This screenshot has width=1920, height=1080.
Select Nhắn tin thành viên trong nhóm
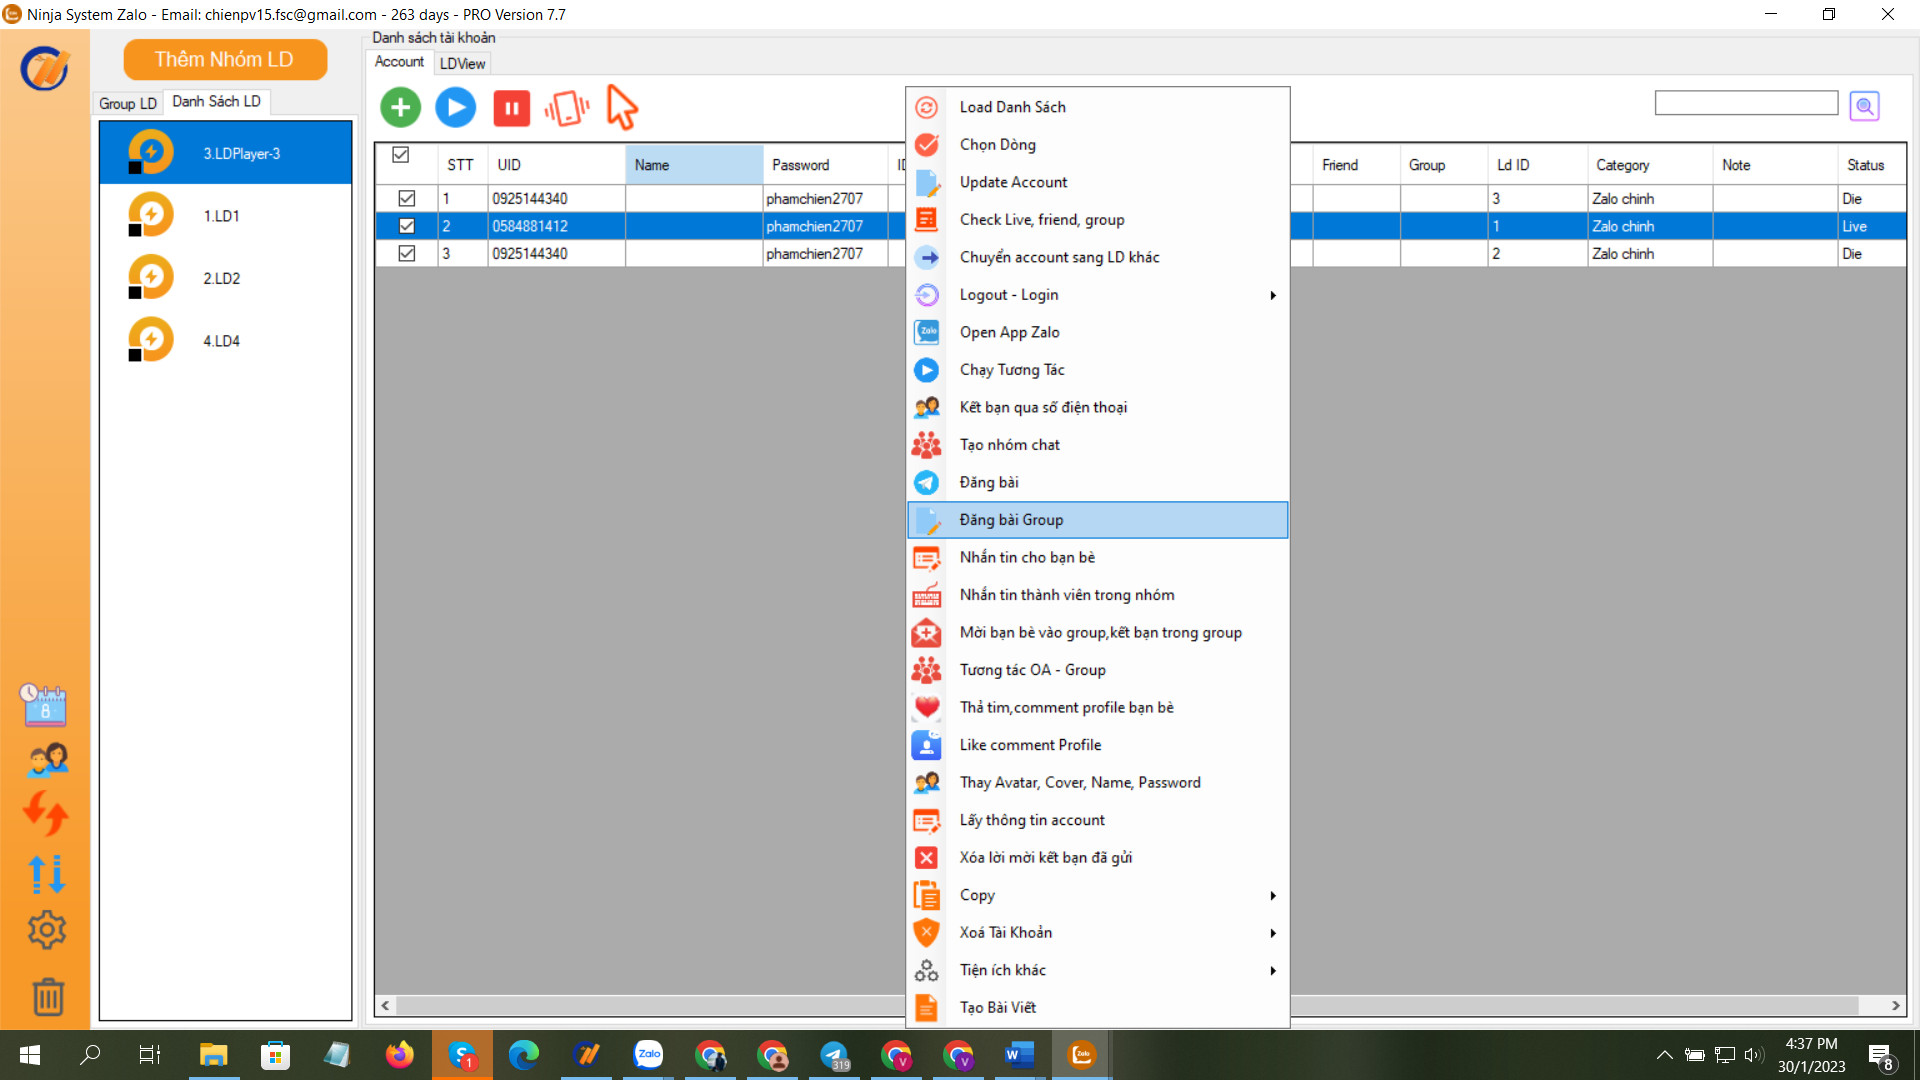1098,595
